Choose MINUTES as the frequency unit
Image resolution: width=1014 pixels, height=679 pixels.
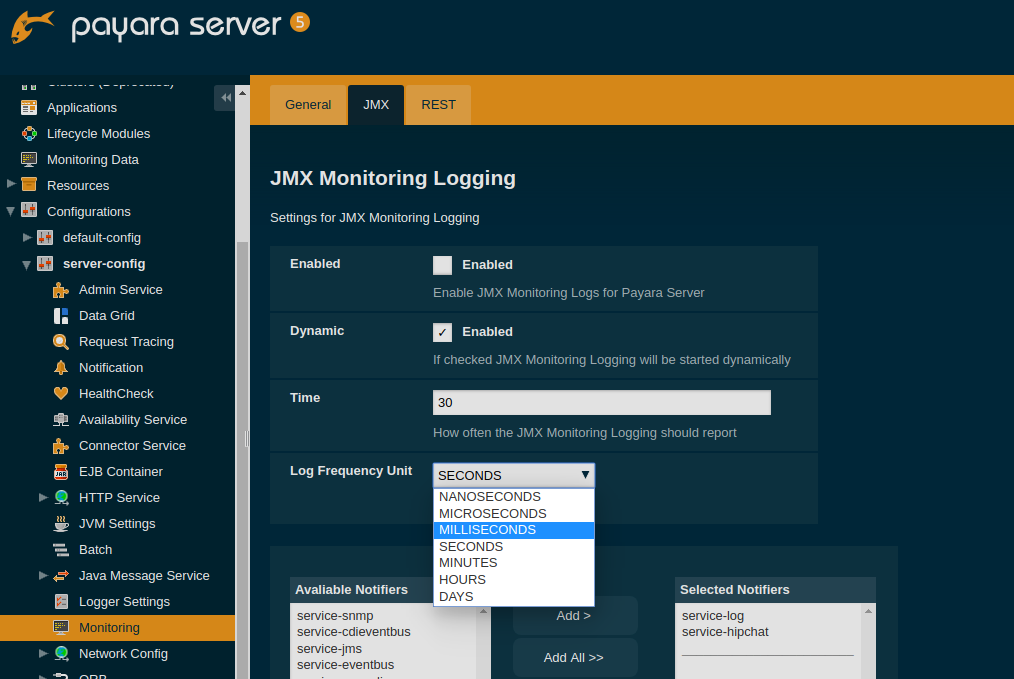513,563
